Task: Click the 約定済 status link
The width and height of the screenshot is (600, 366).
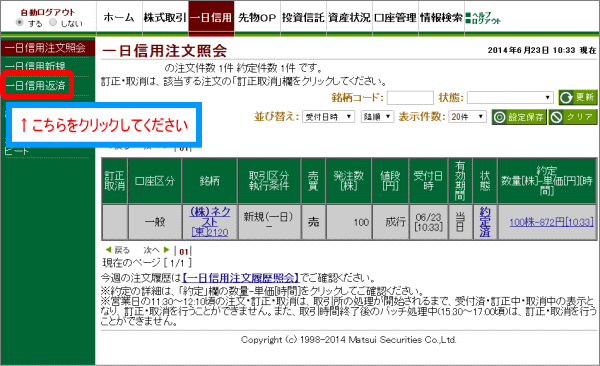Action: tap(485, 222)
